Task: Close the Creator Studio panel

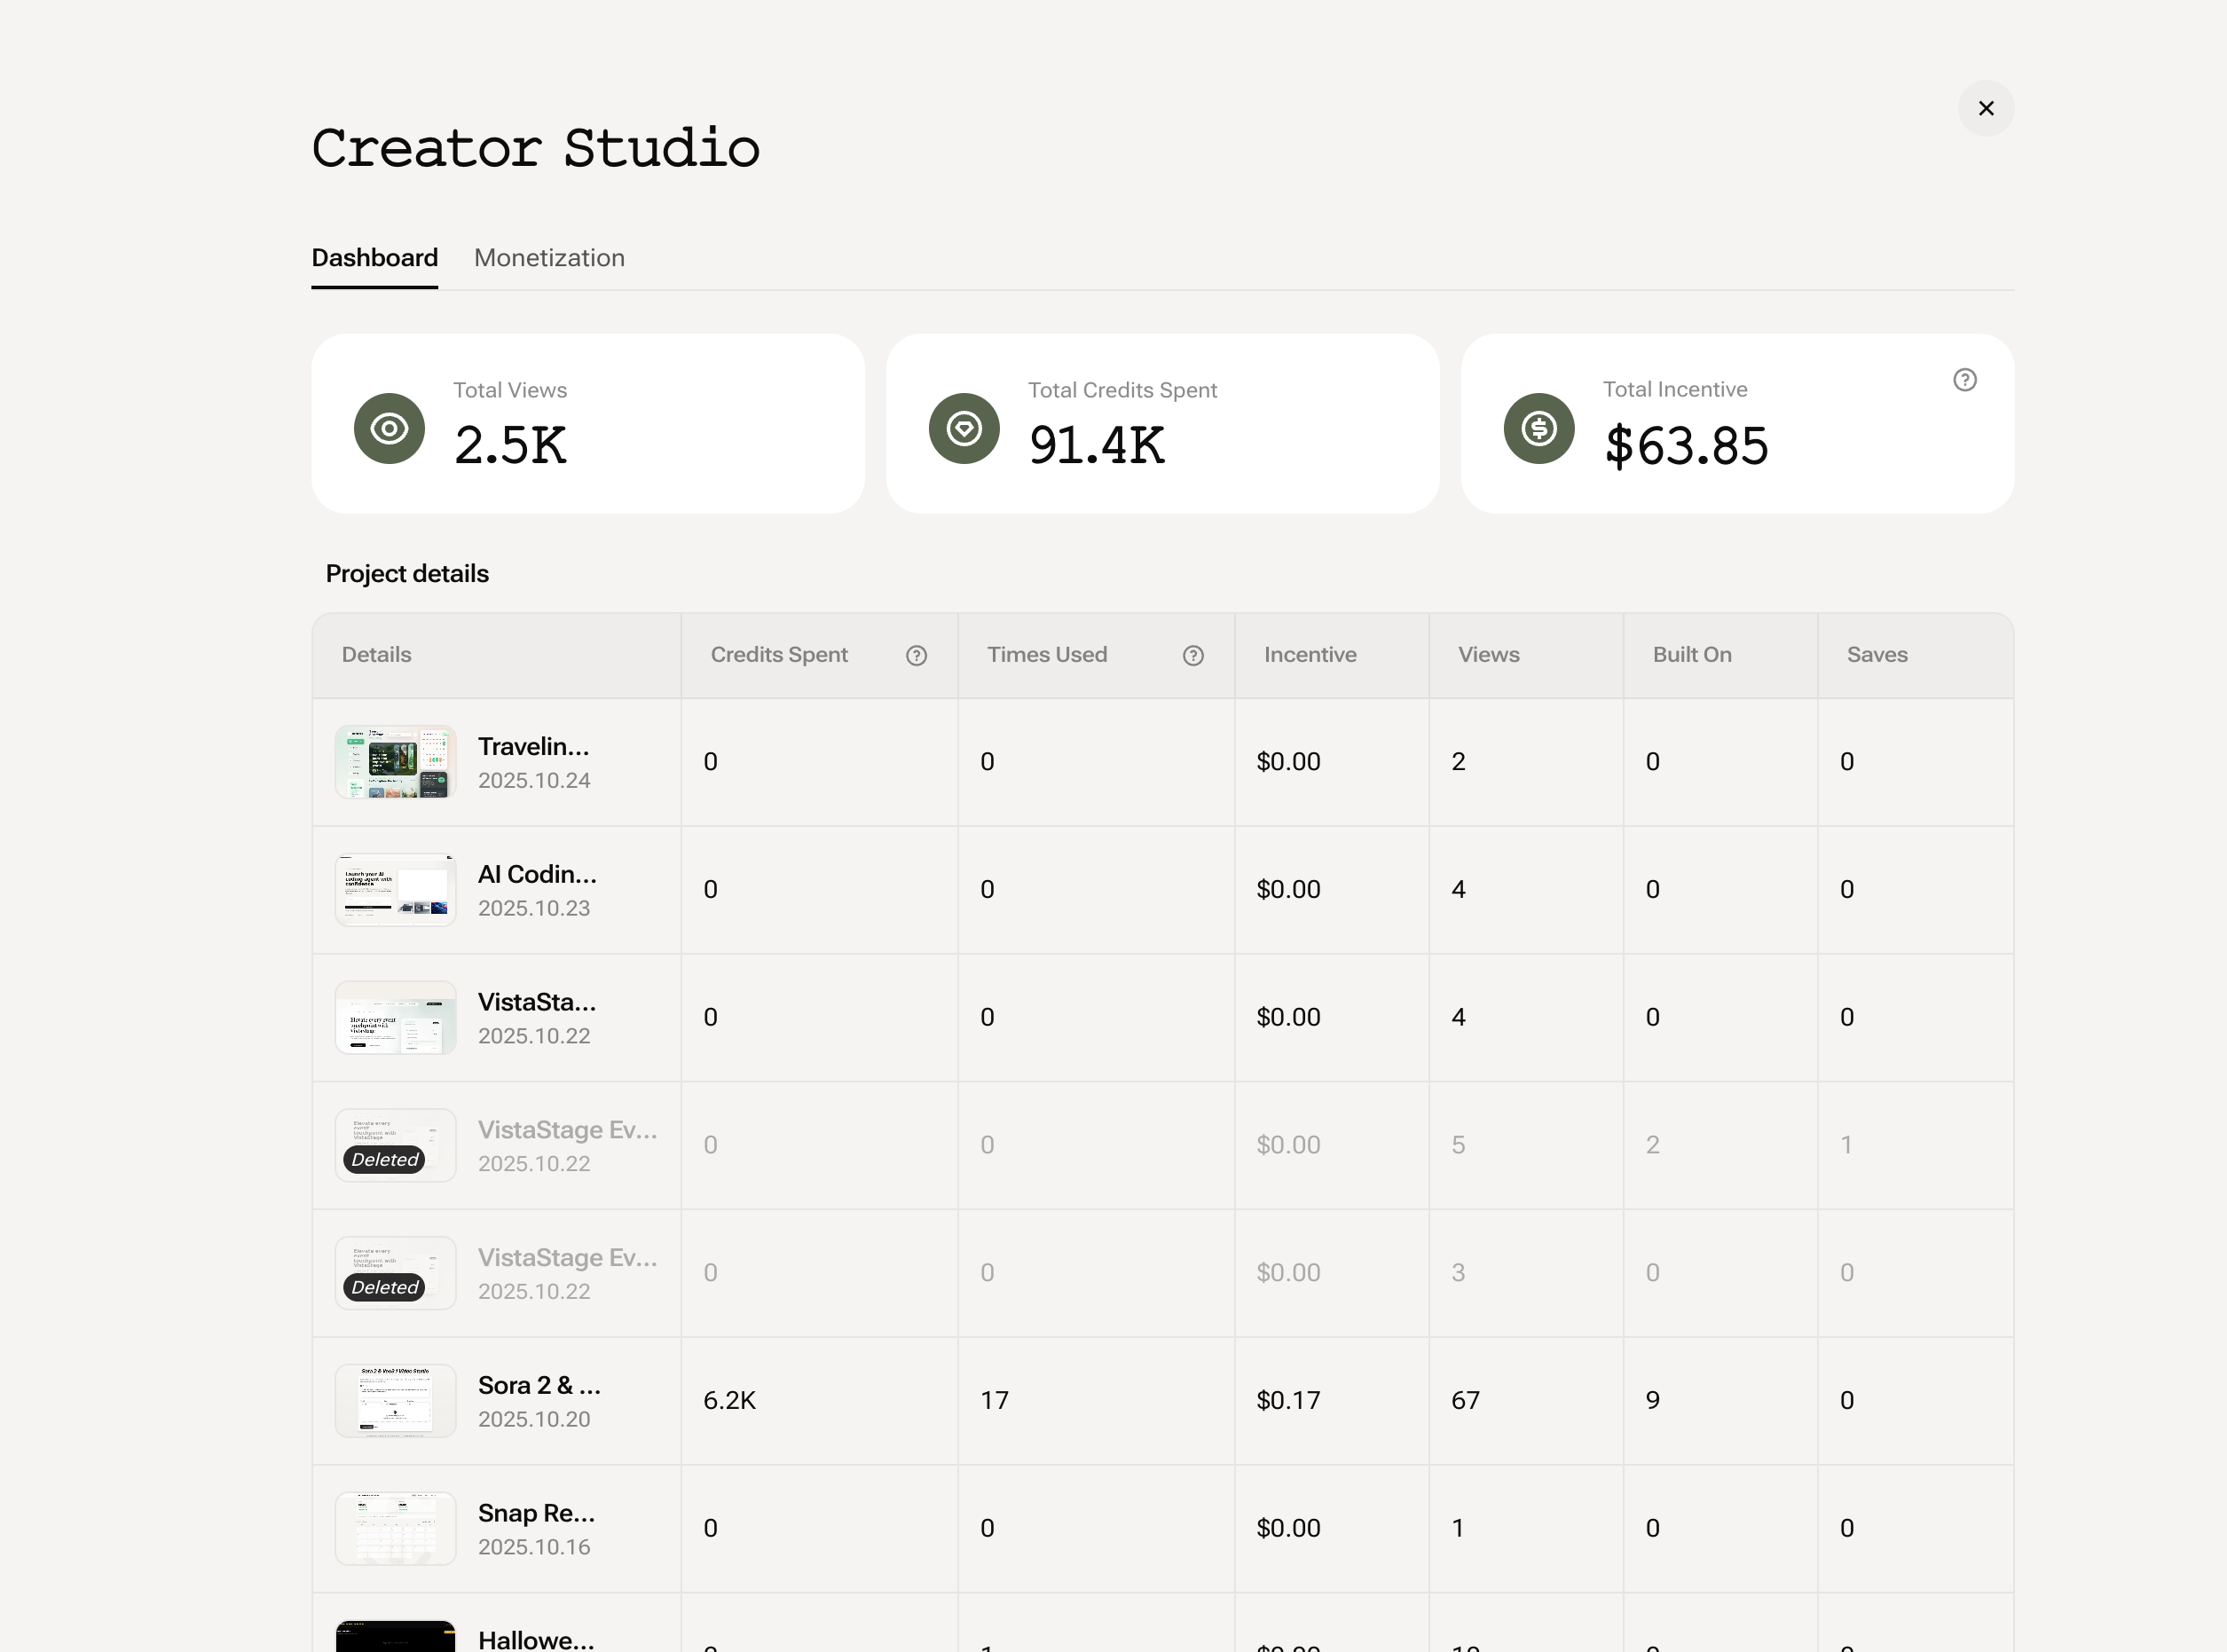Action: [1987, 108]
